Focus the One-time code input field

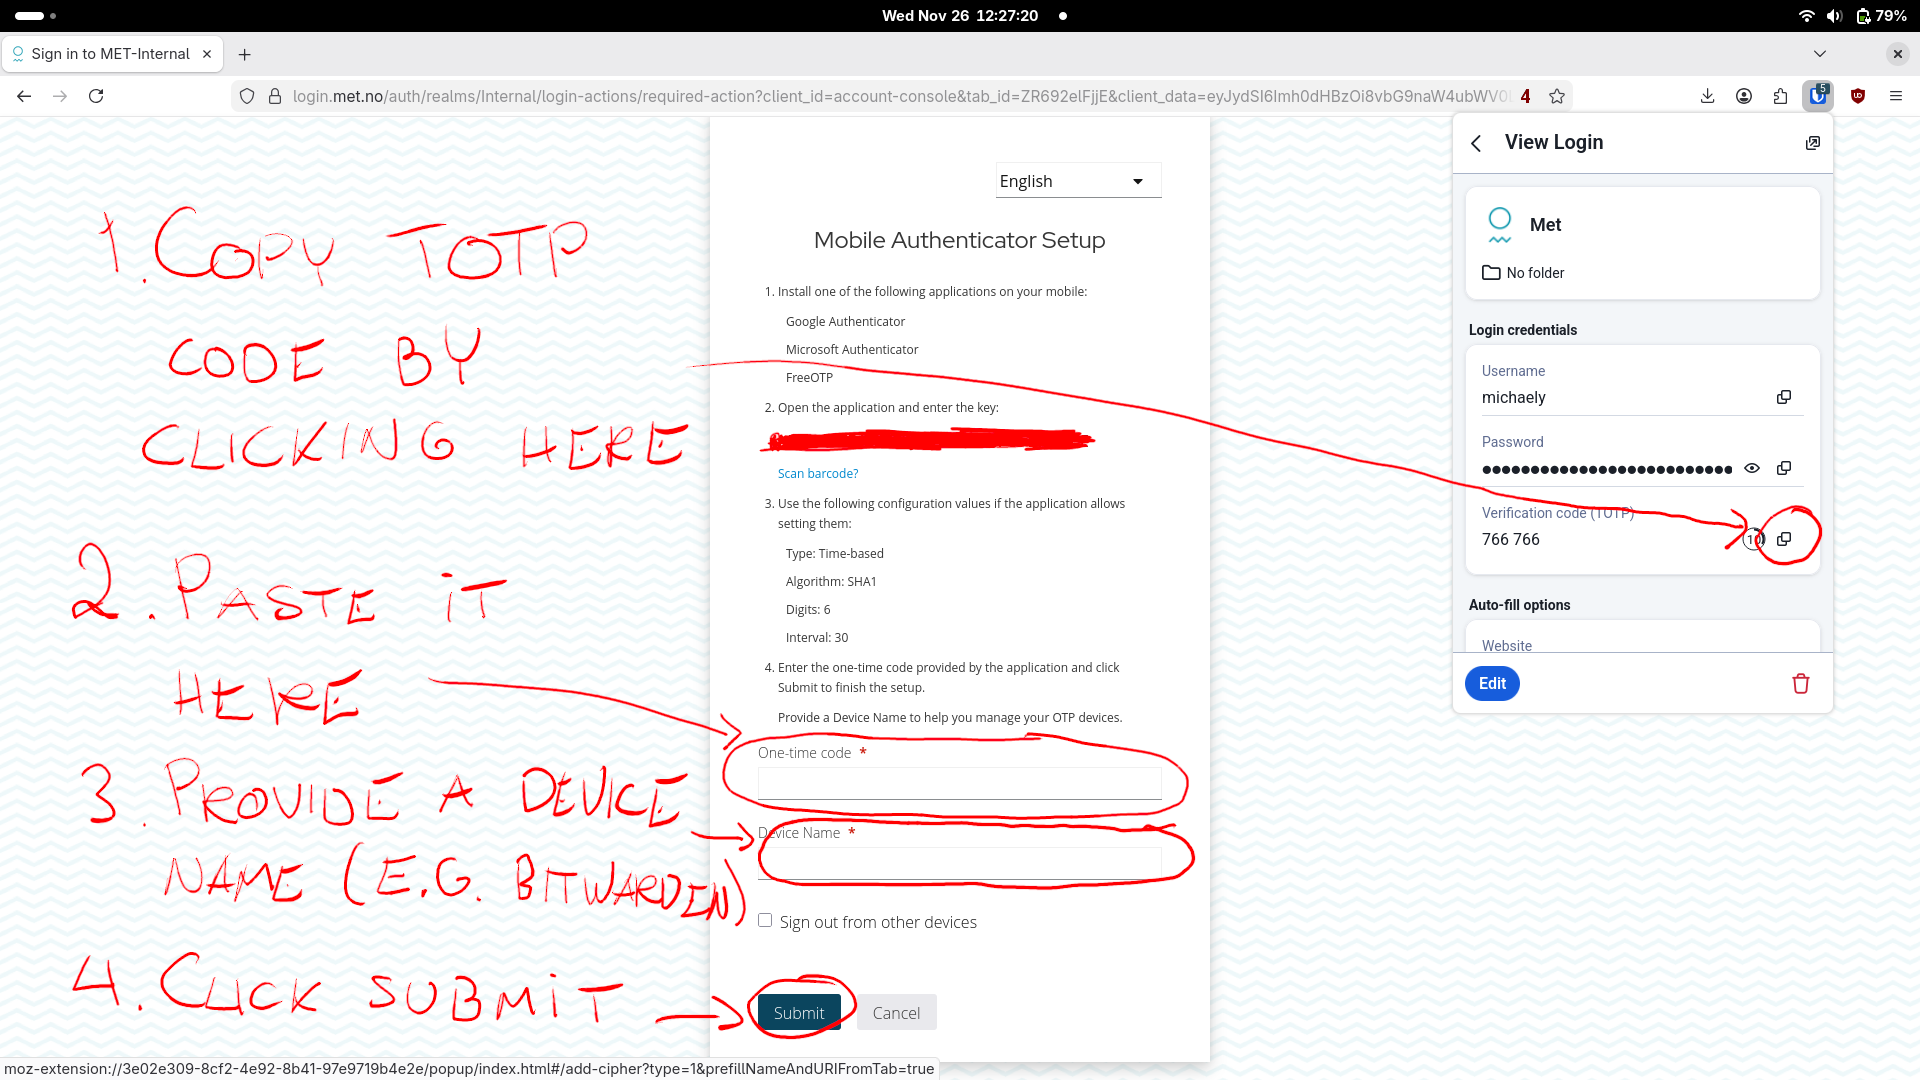(959, 783)
